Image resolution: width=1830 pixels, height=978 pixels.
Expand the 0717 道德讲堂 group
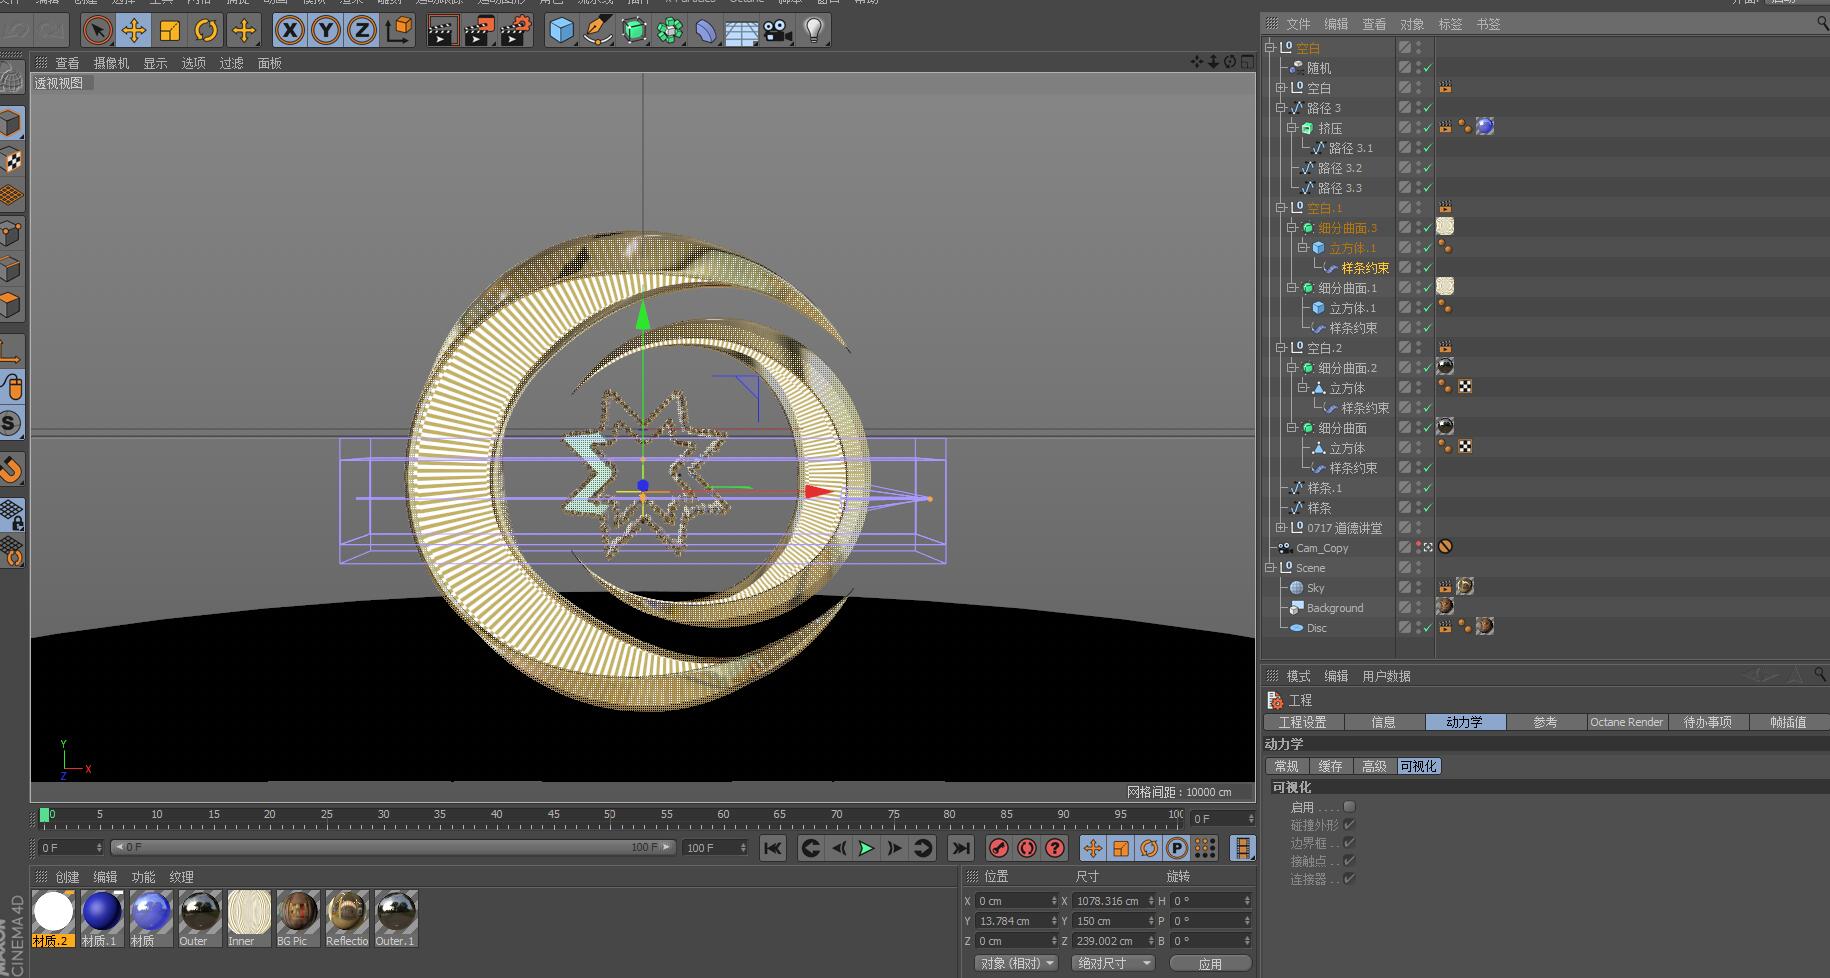click(x=1281, y=528)
